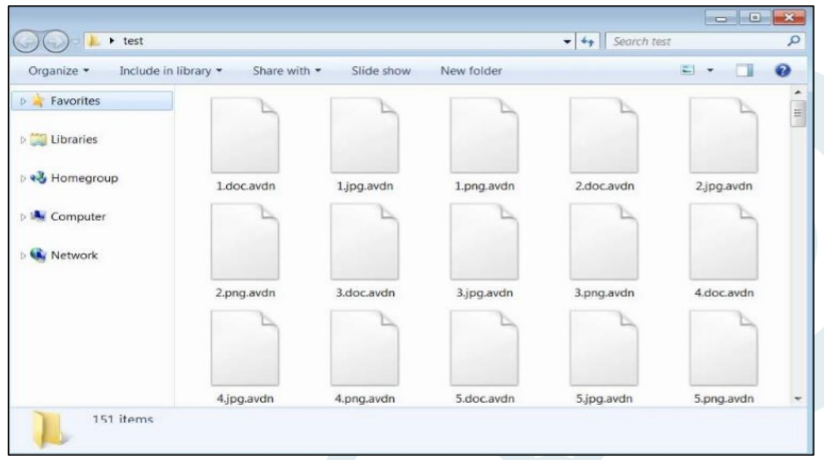Click the vertical scrollbar thumb
Screen dimensions: 824x460
click(x=798, y=113)
